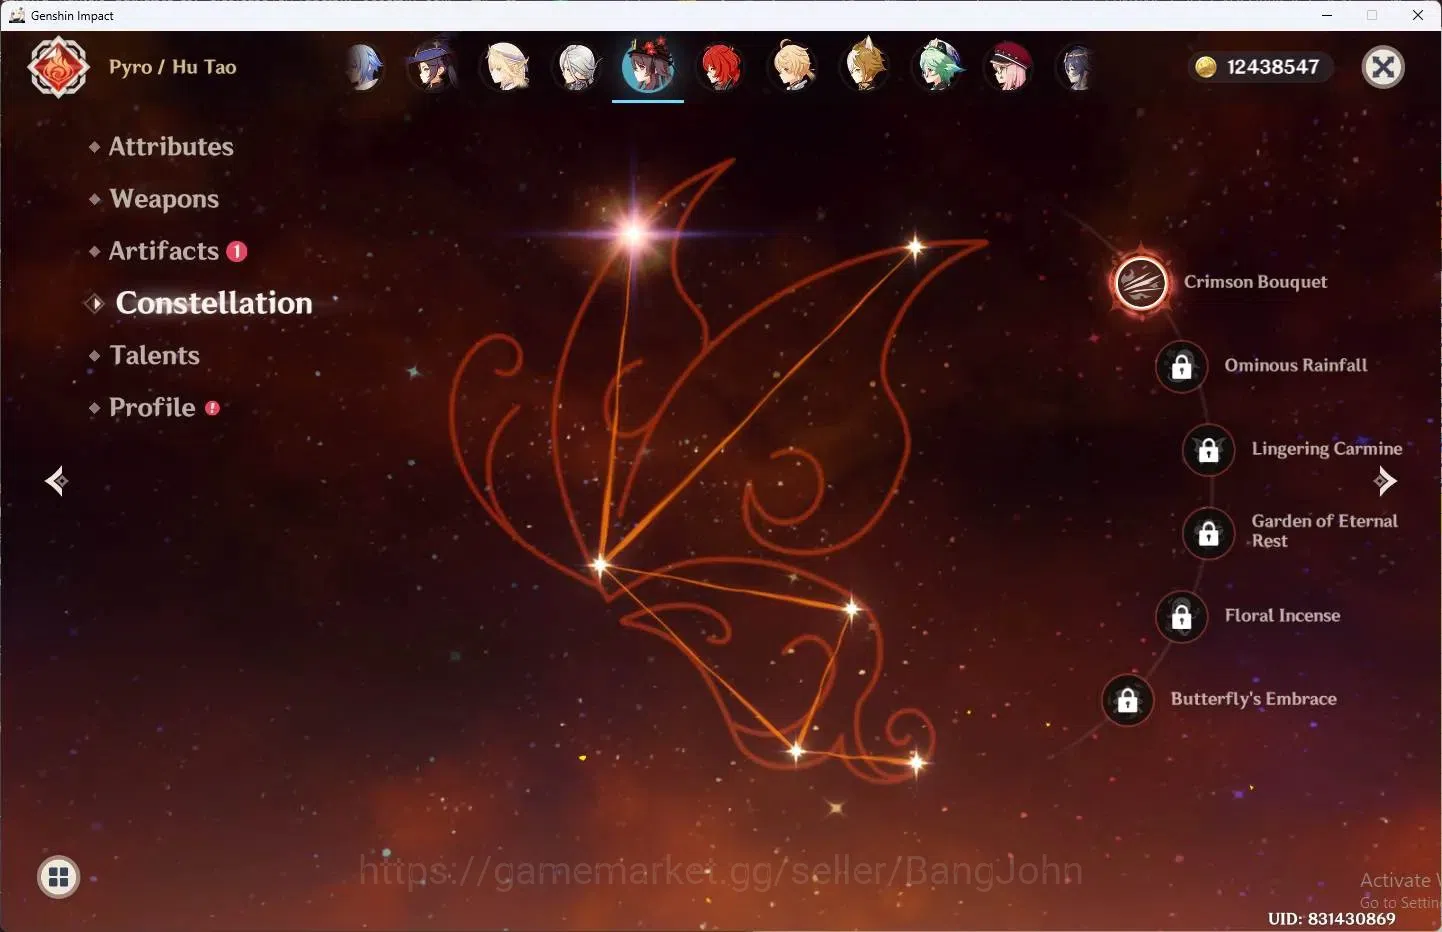1442x932 pixels.
Task: Open the unlocked Crimson Bouquet constellation node
Action: (1141, 282)
